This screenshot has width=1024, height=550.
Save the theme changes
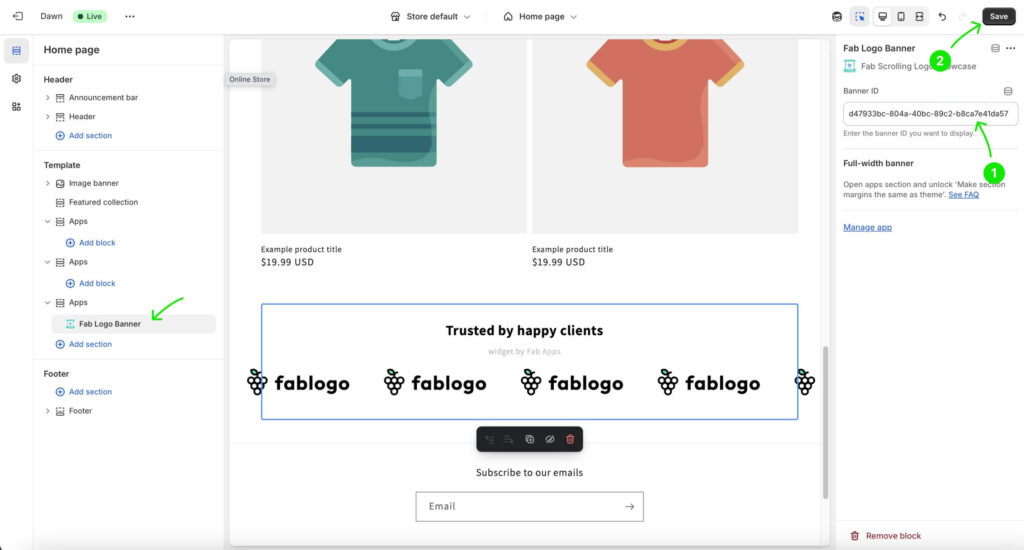pos(999,16)
